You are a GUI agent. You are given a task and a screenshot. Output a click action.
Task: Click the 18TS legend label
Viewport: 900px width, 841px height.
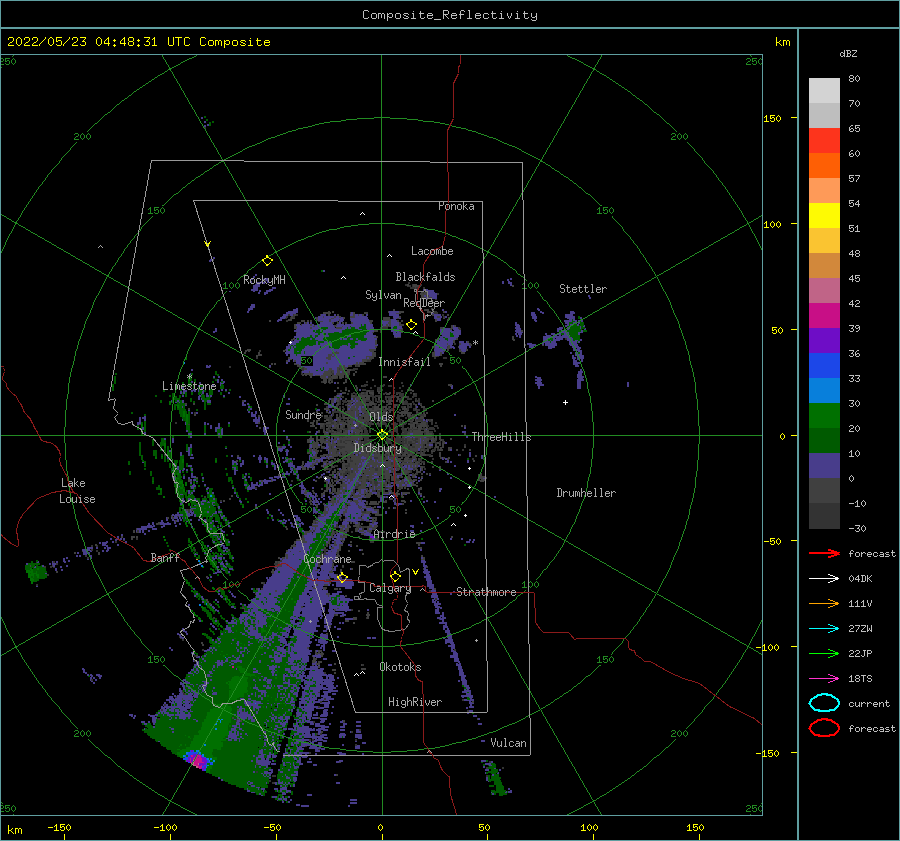point(860,679)
